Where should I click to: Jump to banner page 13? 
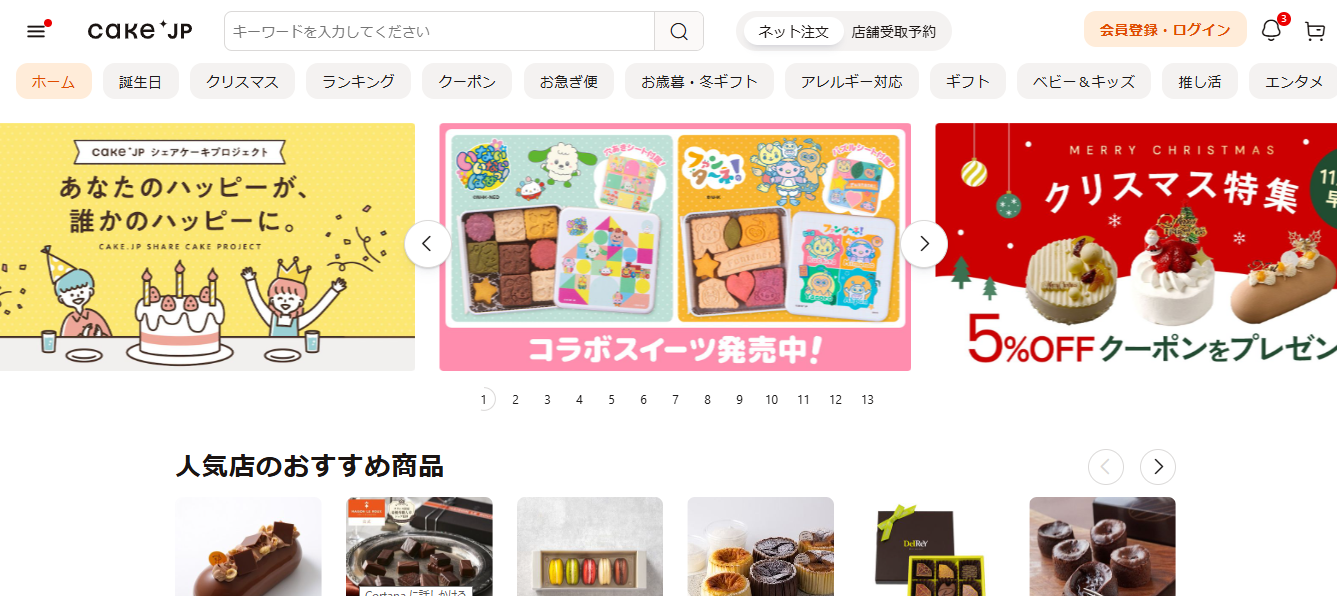tap(867, 400)
